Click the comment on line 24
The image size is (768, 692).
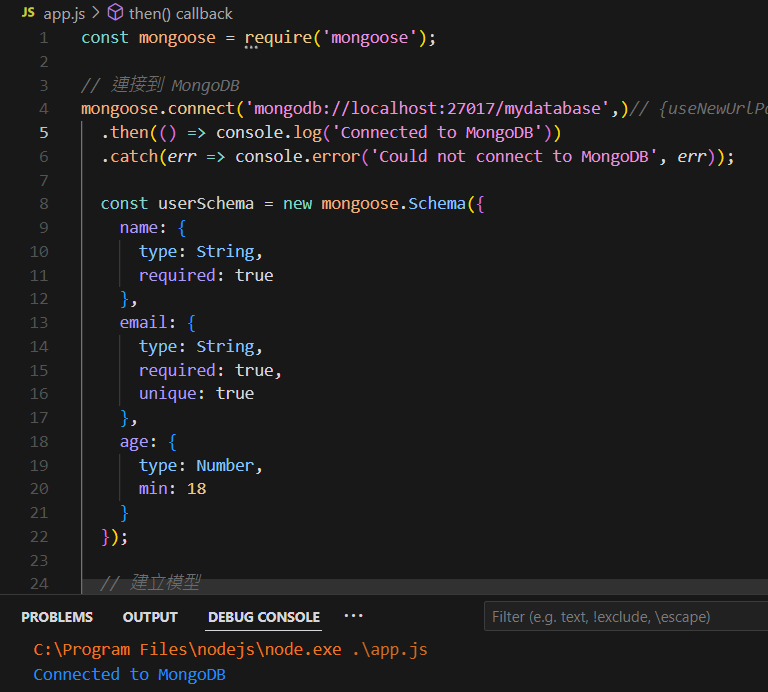pos(150,583)
